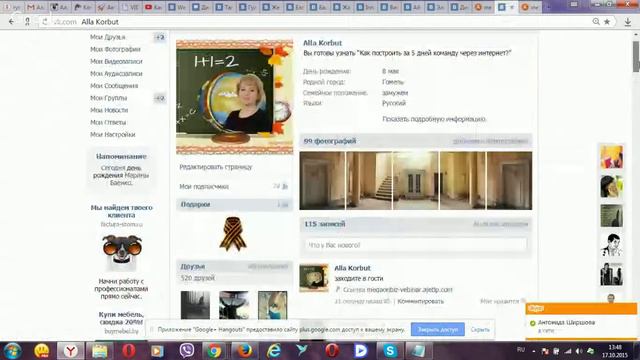Switch to the YouTube browser tab

click(153, 7)
